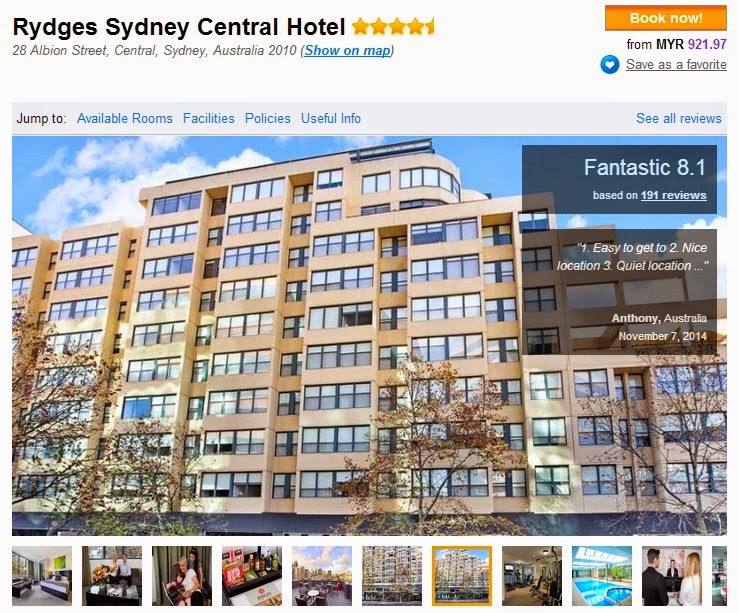Open the 191 reviews link
The height and width of the screenshot is (613, 739).
[x=673, y=195]
